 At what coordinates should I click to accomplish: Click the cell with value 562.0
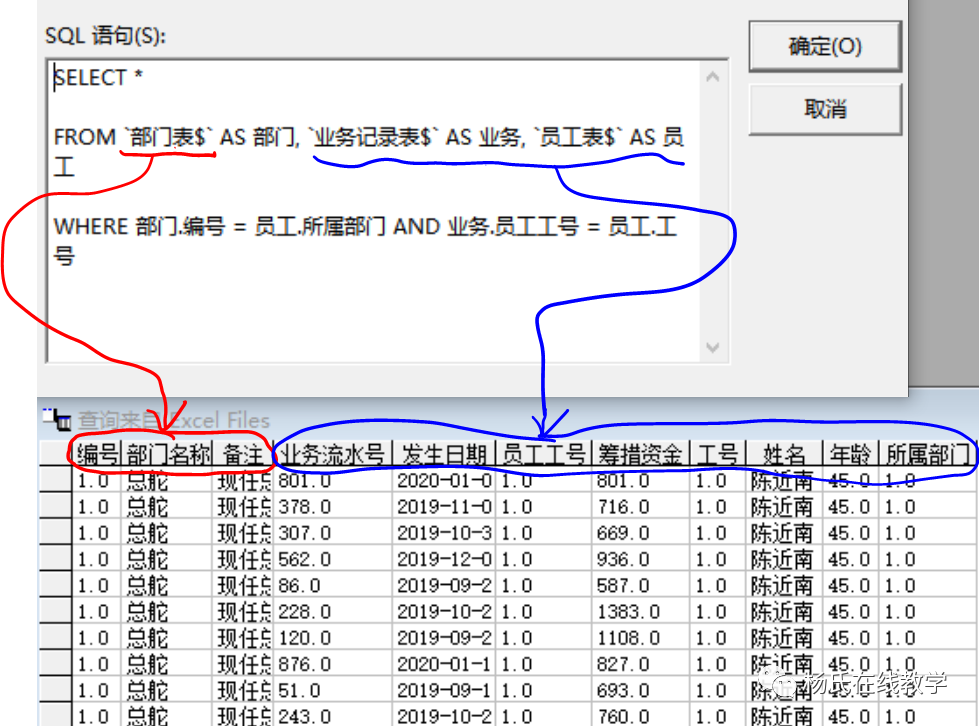332,559
